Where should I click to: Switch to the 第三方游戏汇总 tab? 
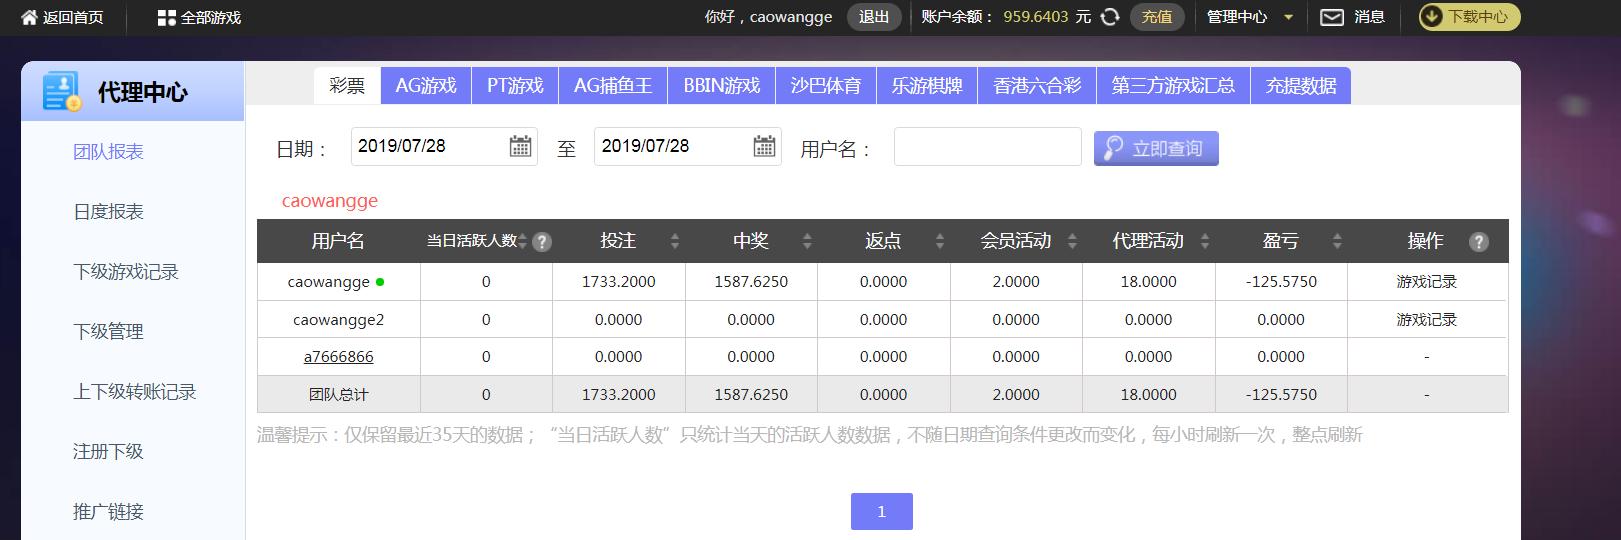[1173, 86]
